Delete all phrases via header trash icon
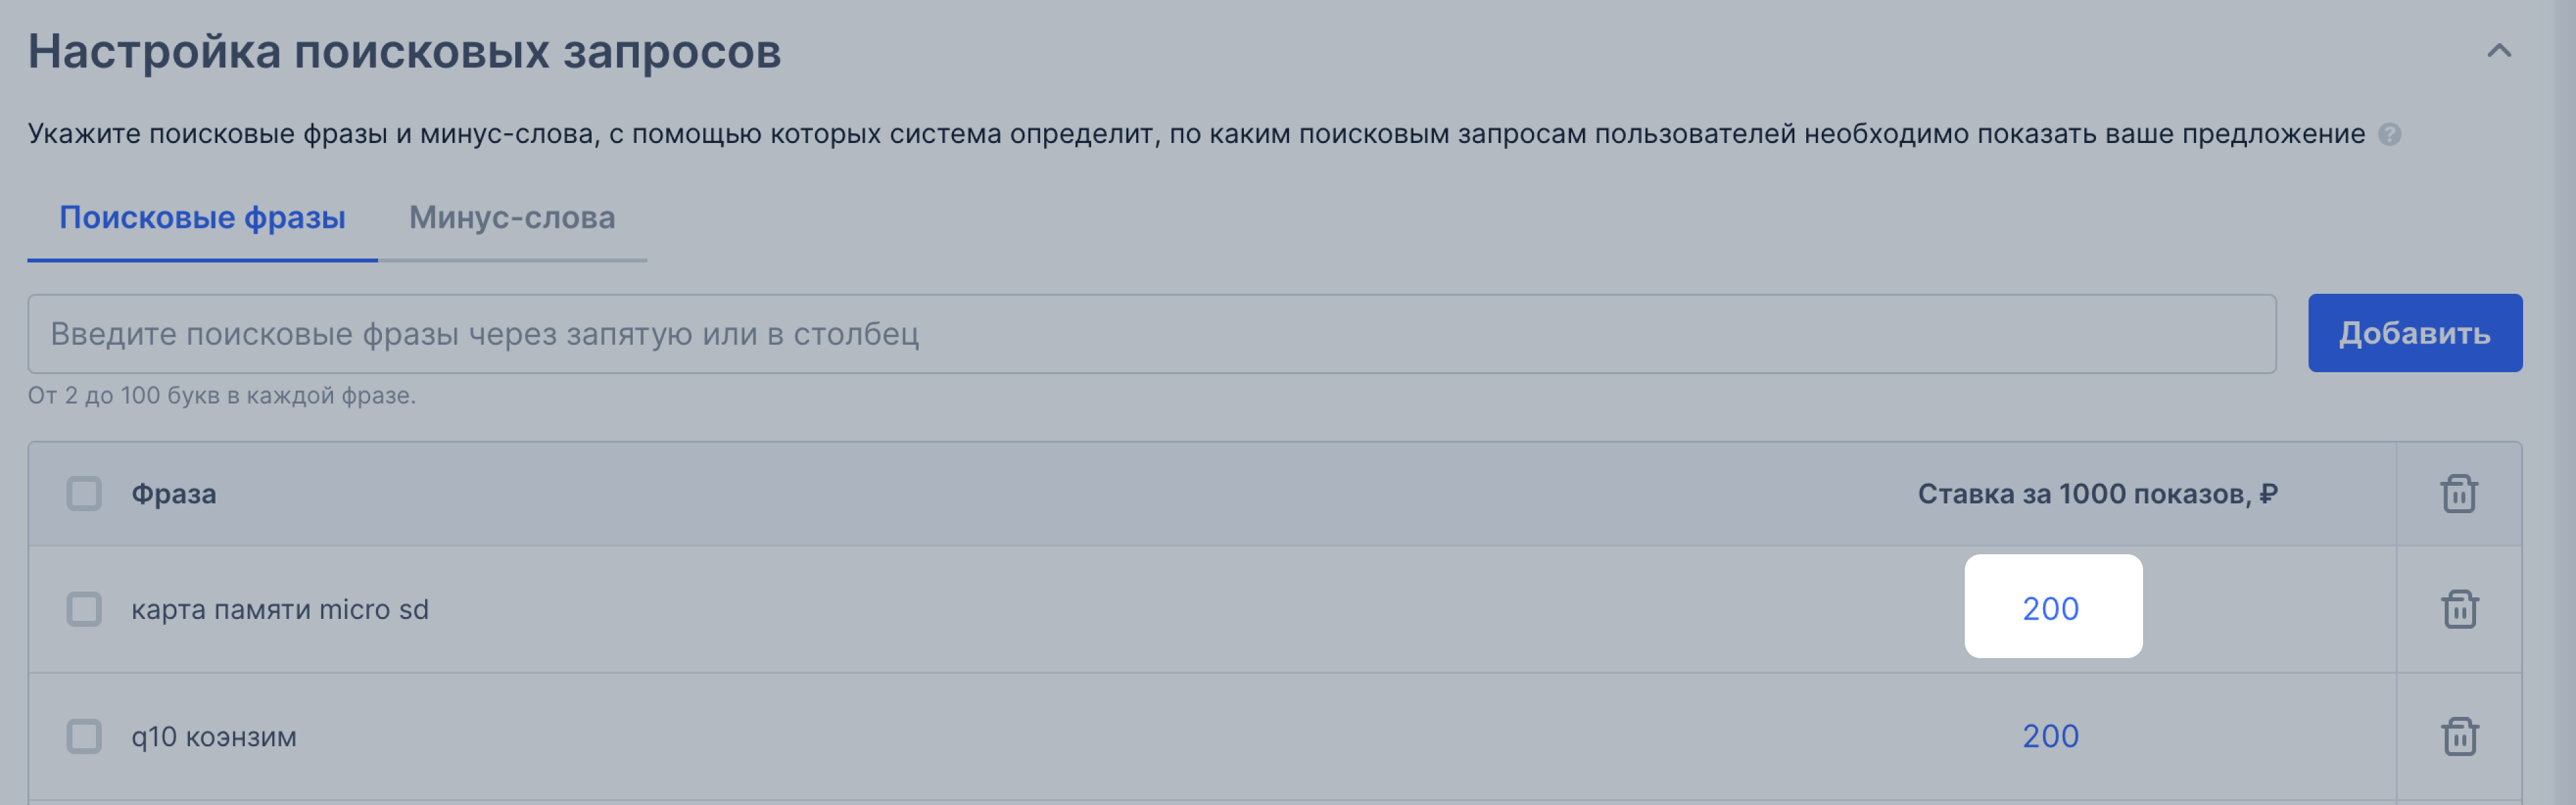Screen dimensions: 2576x805 [x=2459, y=493]
